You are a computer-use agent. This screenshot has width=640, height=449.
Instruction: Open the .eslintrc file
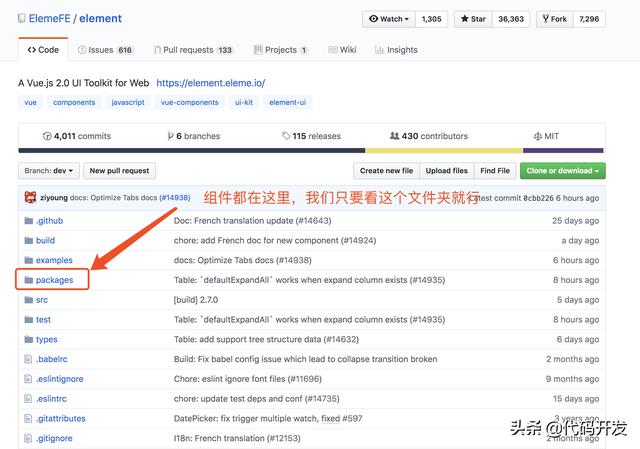pos(51,399)
